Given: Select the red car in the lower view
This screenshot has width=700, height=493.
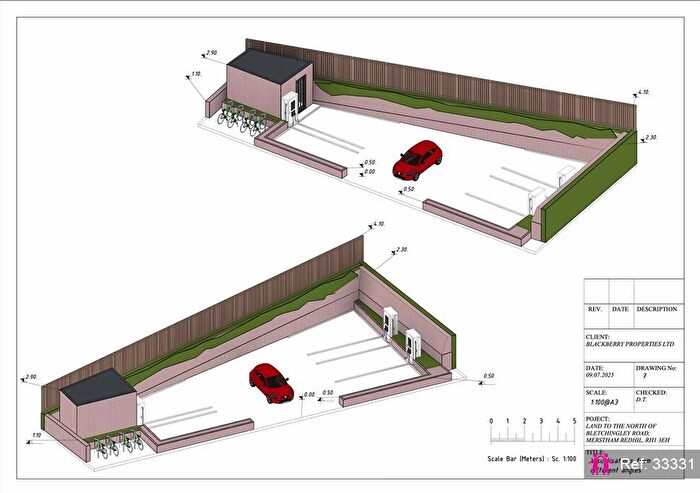Looking at the screenshot, I should click(270, 379).
